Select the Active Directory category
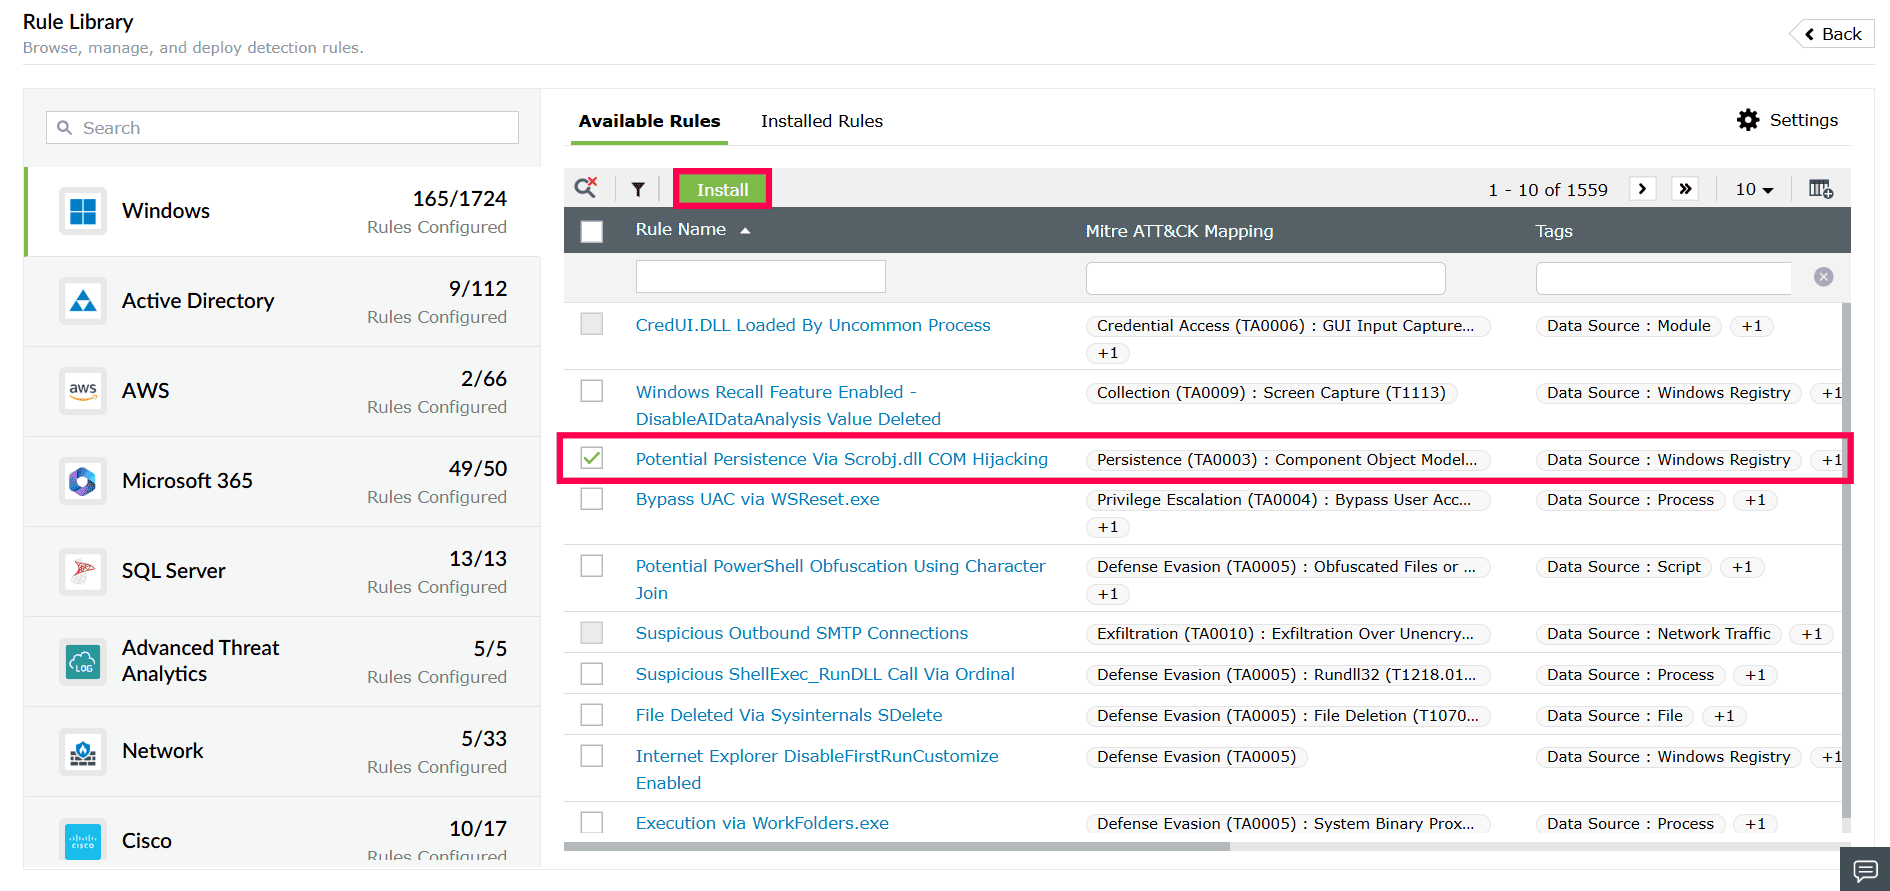1890x891 pixels. coord(282,302)
